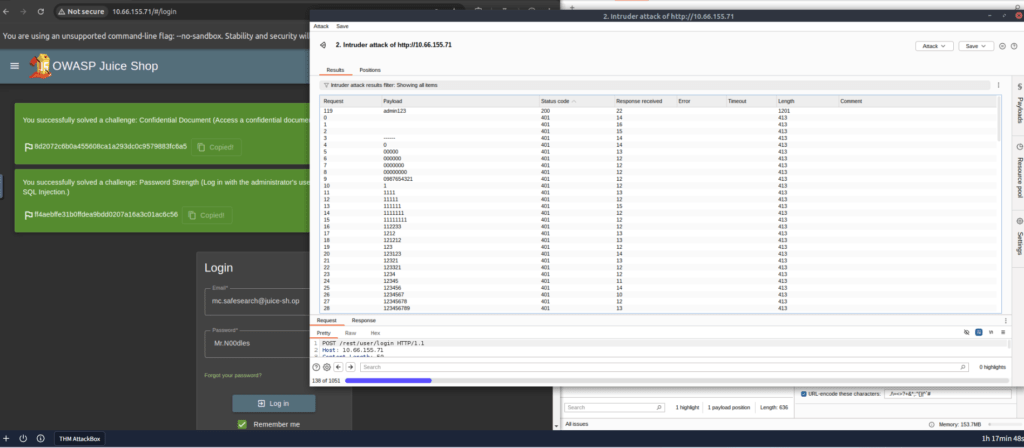Image resolution: width=1024 pixels, height=448 pixels.
Task: Switch to the Request tab
Action: [327, 321]
